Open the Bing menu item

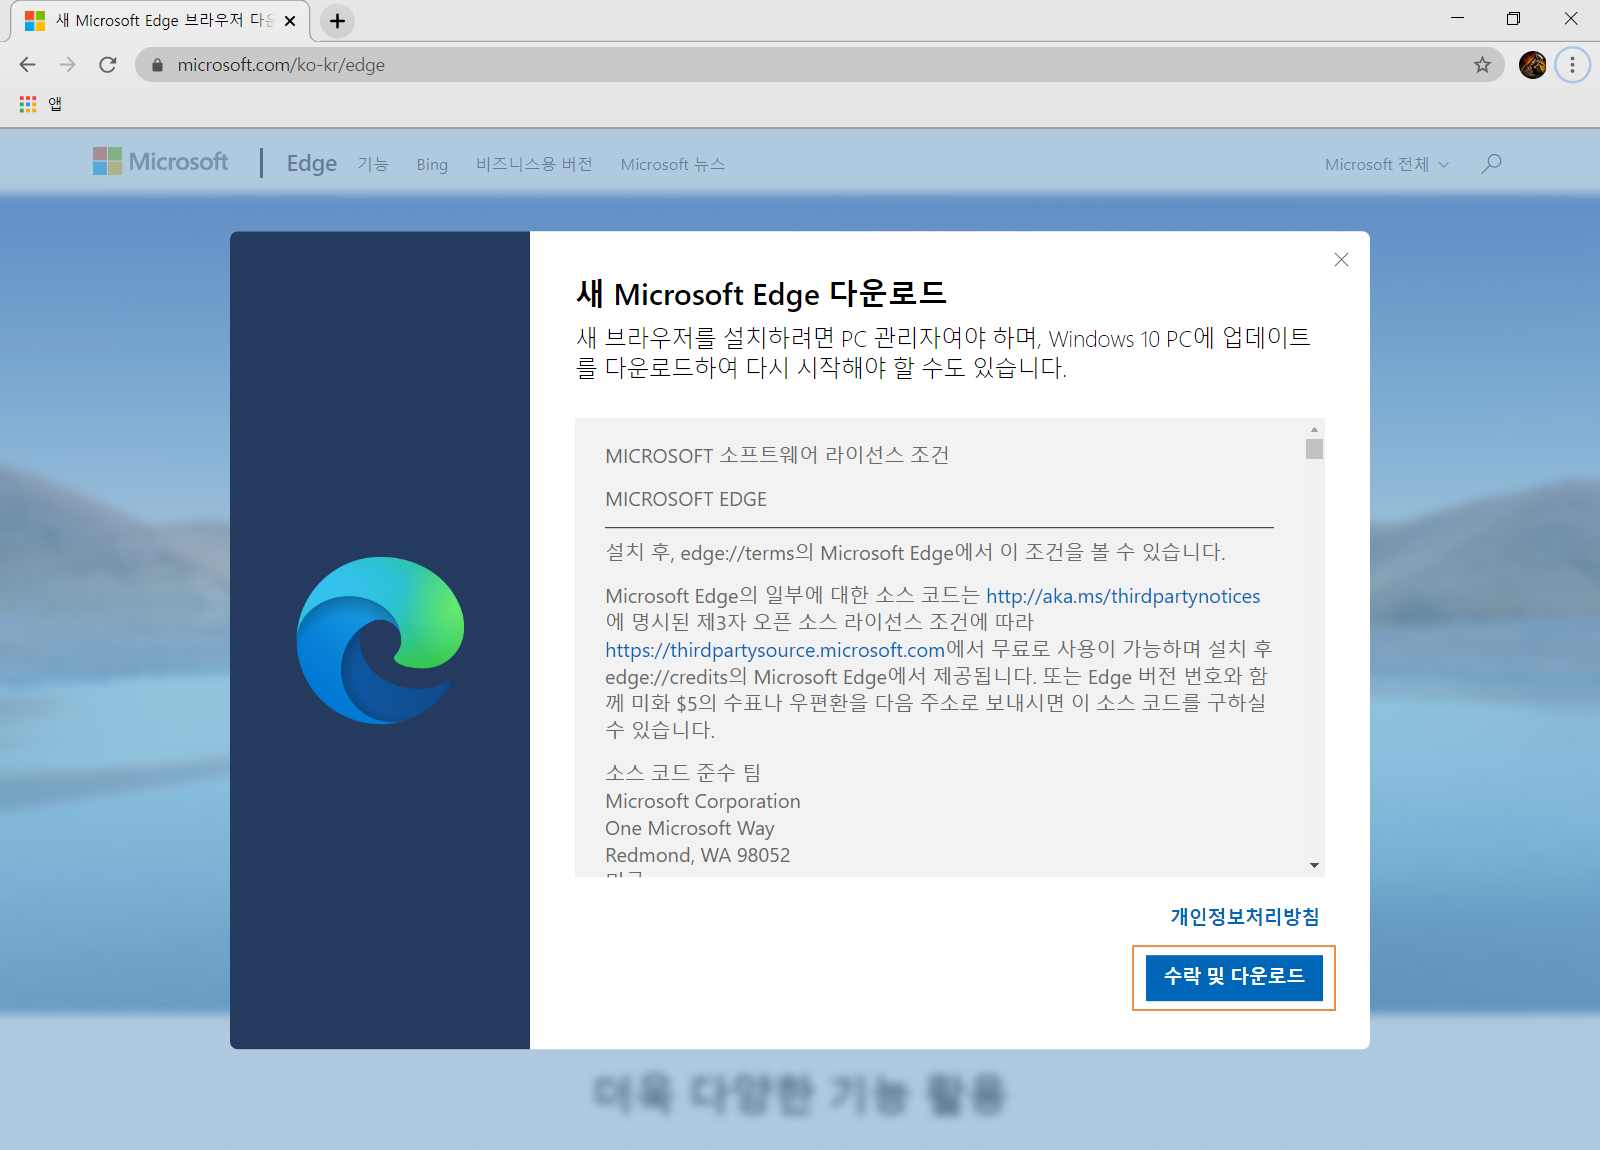tap(432, 164)
